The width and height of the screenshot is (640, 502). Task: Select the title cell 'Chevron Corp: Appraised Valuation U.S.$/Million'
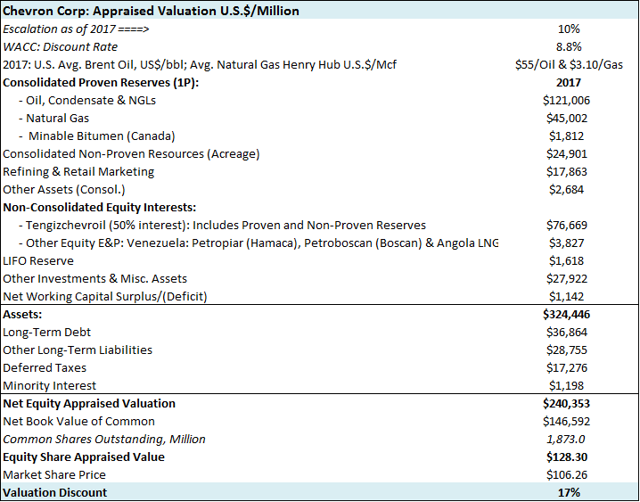click(x=151, y=11)
